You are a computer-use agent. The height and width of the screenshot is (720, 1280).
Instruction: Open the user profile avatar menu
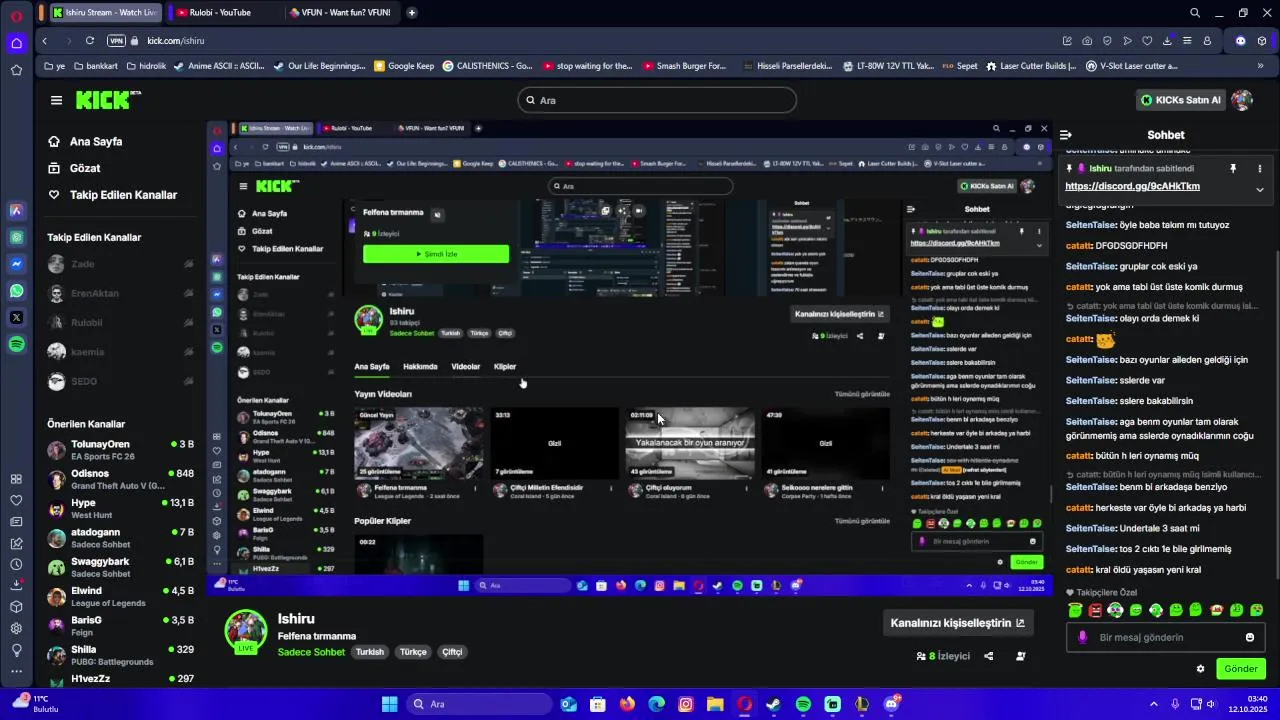(x=1242, y=100)
